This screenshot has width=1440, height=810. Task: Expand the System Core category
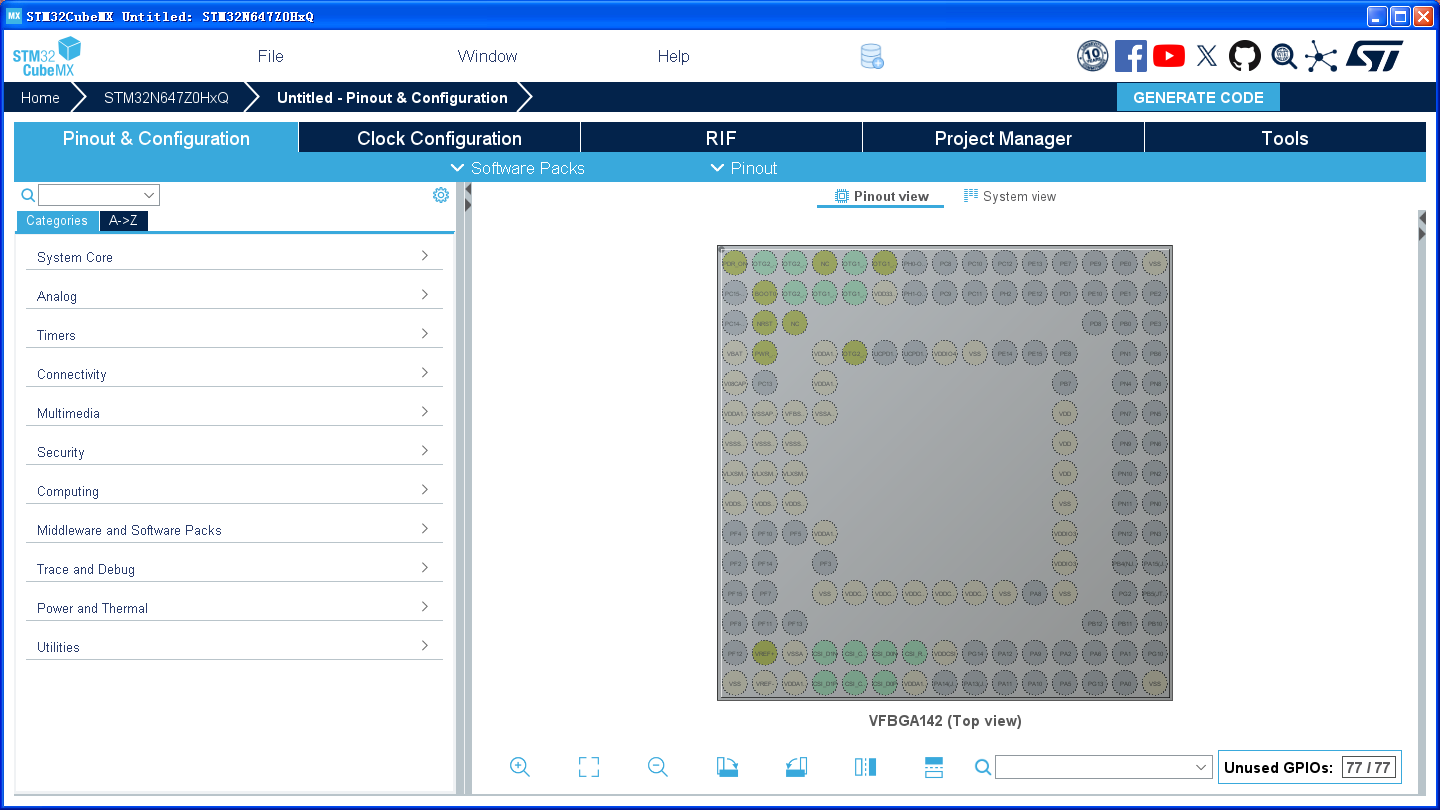pos(234,257)
